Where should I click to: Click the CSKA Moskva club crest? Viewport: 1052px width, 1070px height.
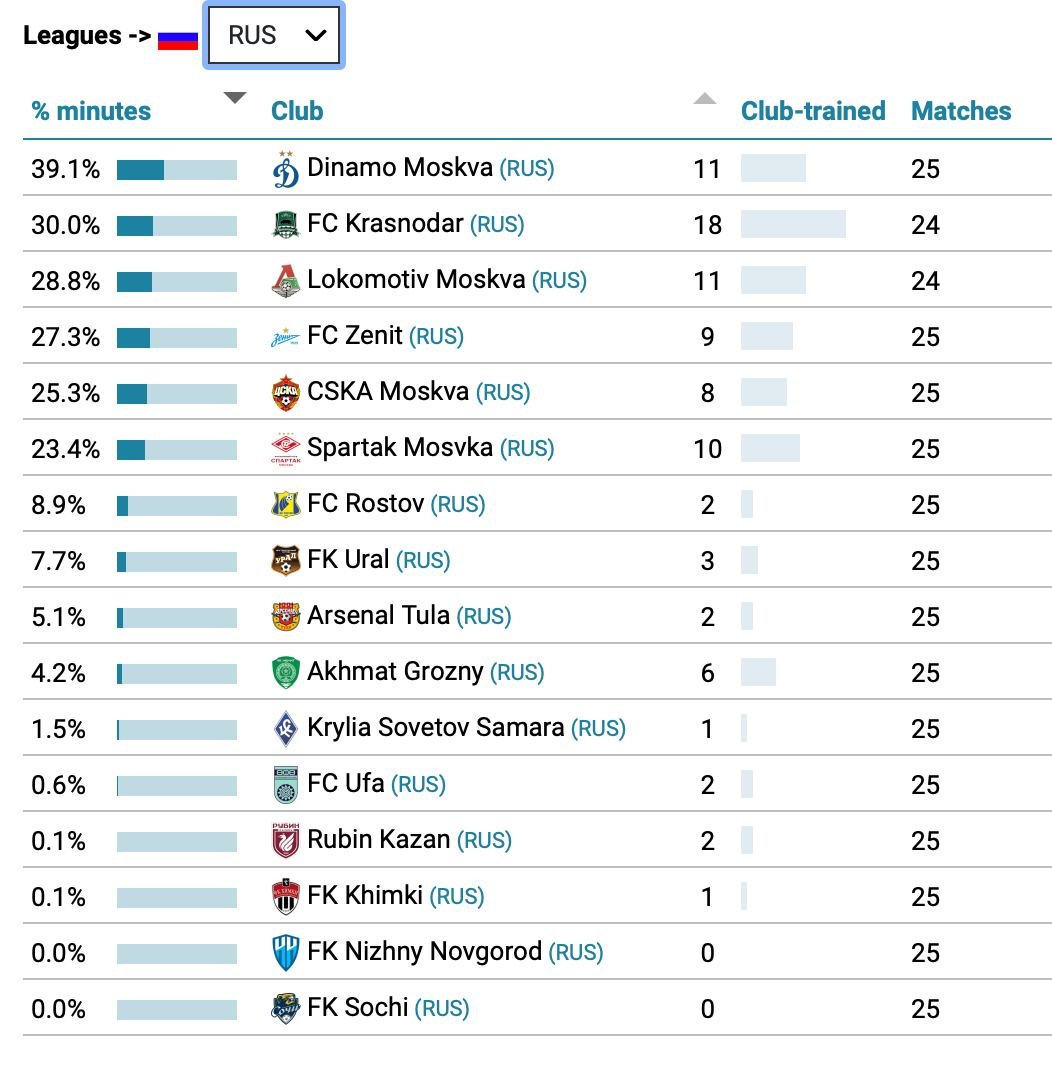pos(285,393)
